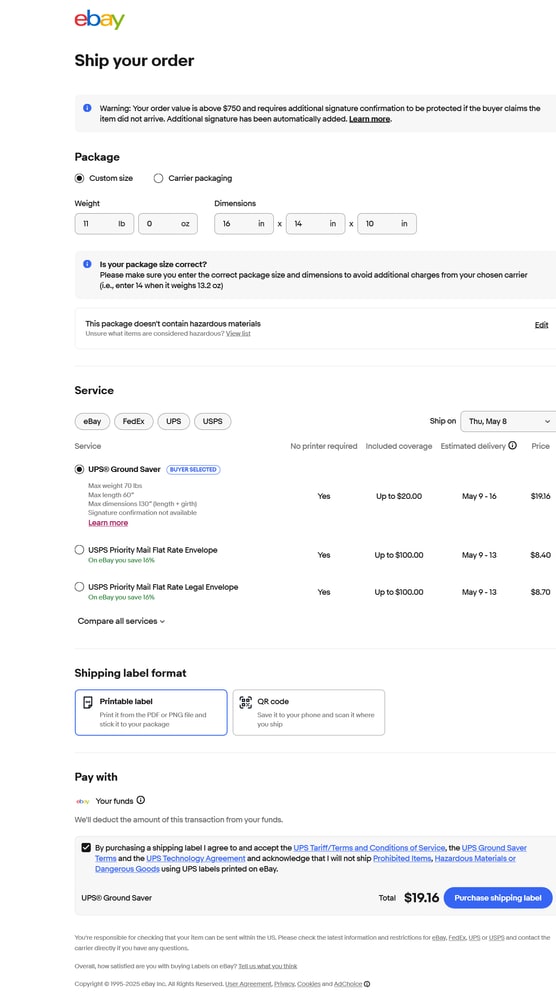Open the Cookies footer link
This screenshot has height=999, width=556.
pyautogui.click(x=309, y=984)
